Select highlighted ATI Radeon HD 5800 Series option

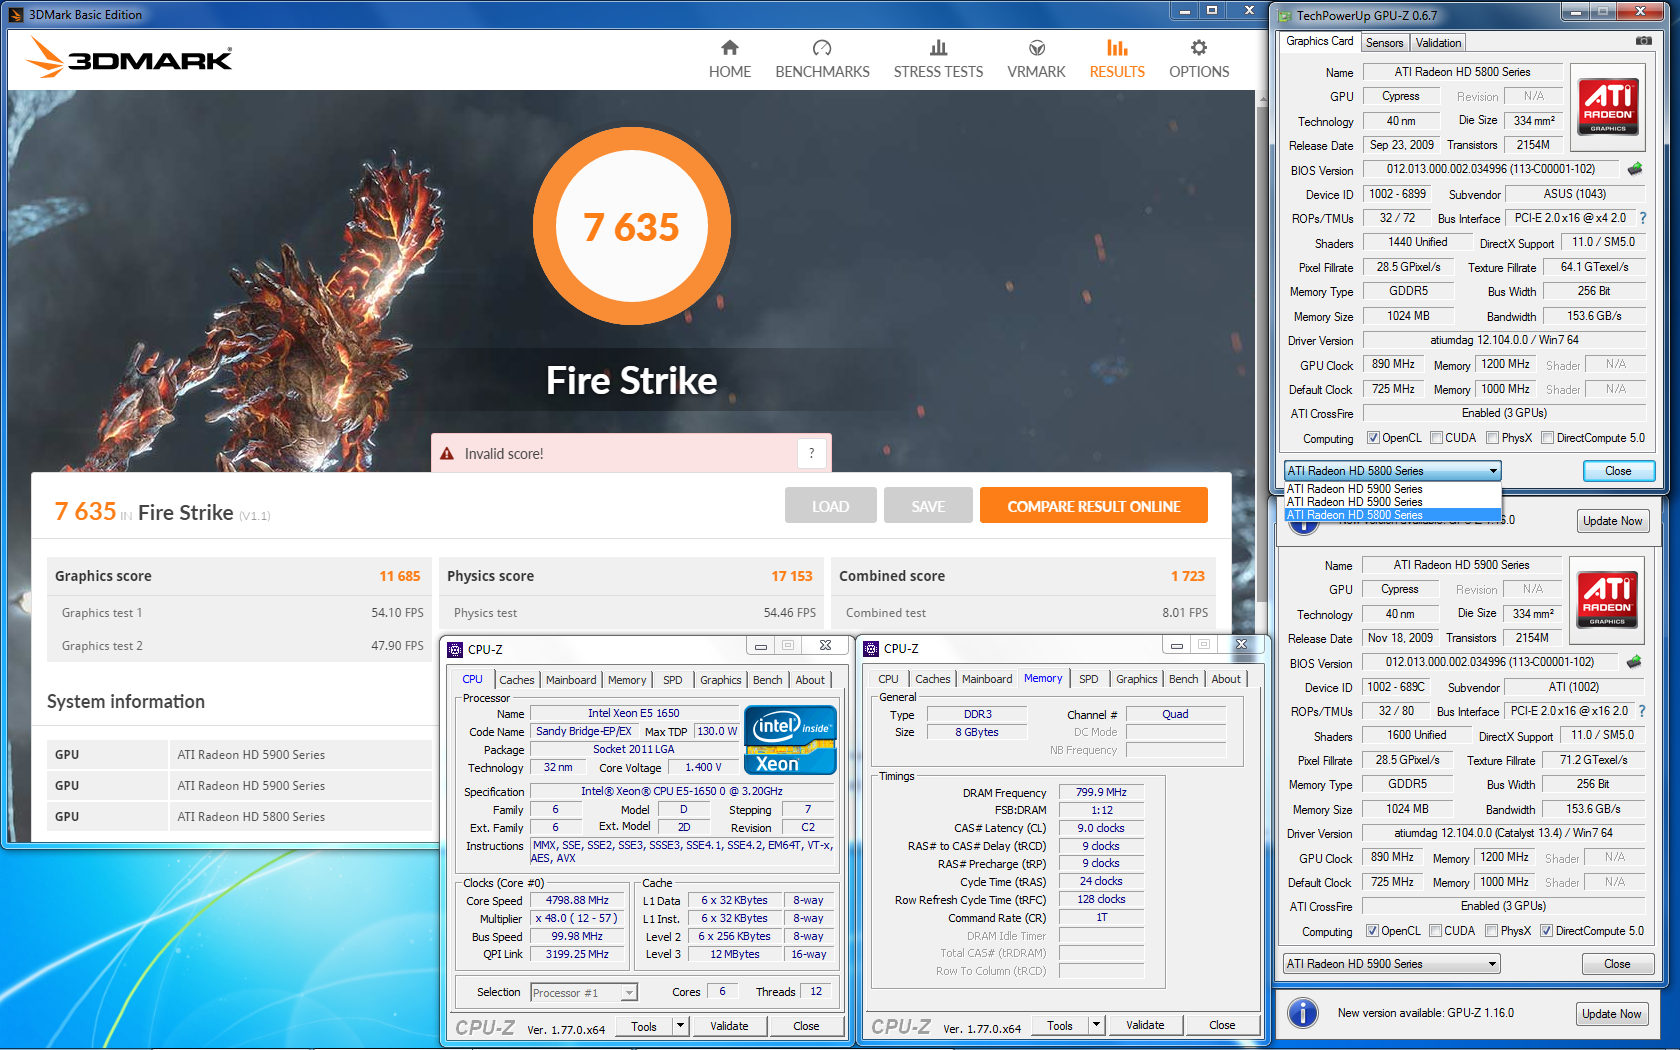[1392, 515]
